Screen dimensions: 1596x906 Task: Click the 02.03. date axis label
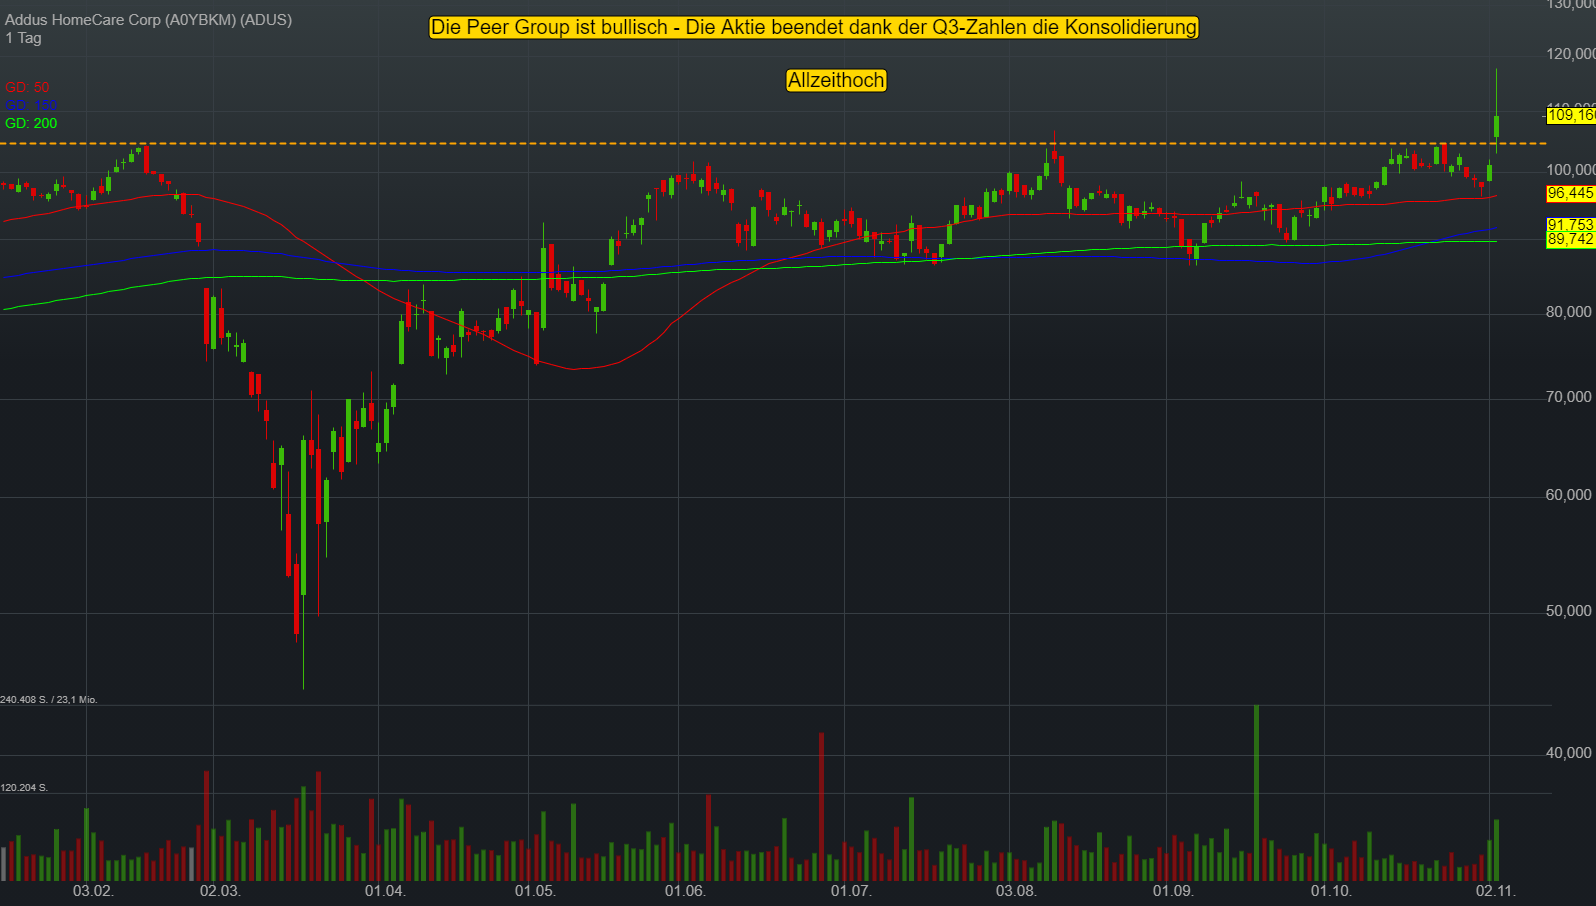(220, 891)
